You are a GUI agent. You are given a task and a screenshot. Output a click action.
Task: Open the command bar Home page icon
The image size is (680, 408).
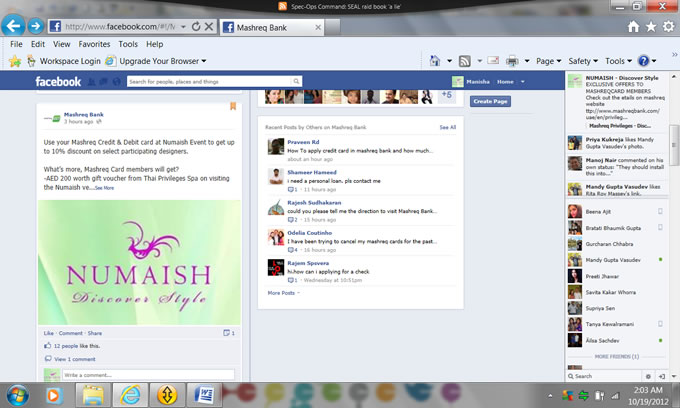pos(435,61)
